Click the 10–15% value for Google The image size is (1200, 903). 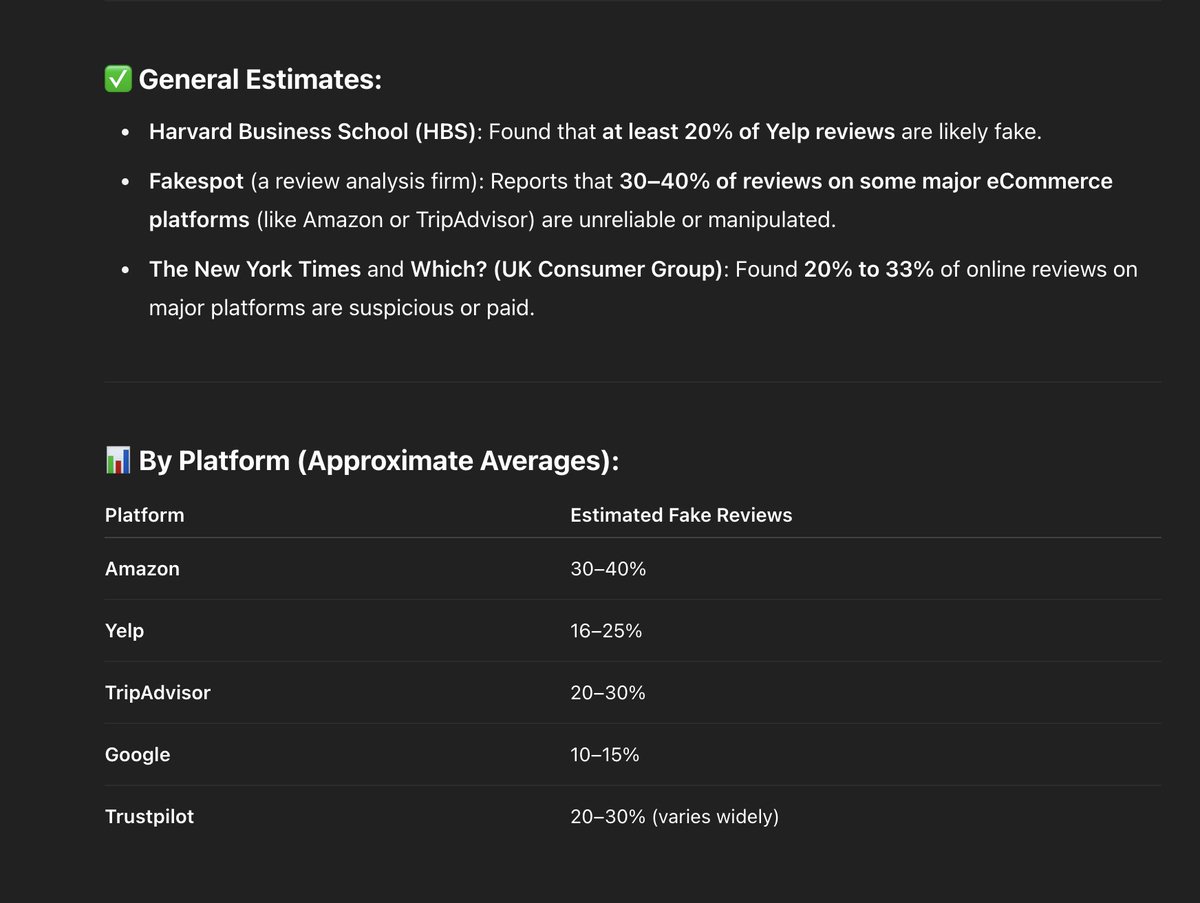click(605, 755)
